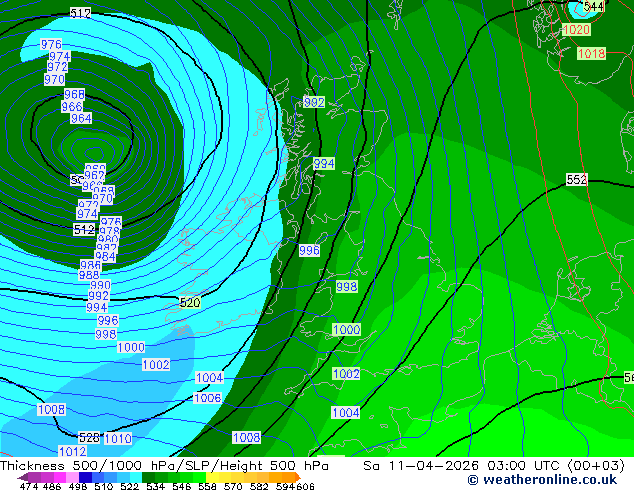Viewport: 634px width, 490px height.
Task: Click the 1006 isobar label
Action: (x=208, y=398)
